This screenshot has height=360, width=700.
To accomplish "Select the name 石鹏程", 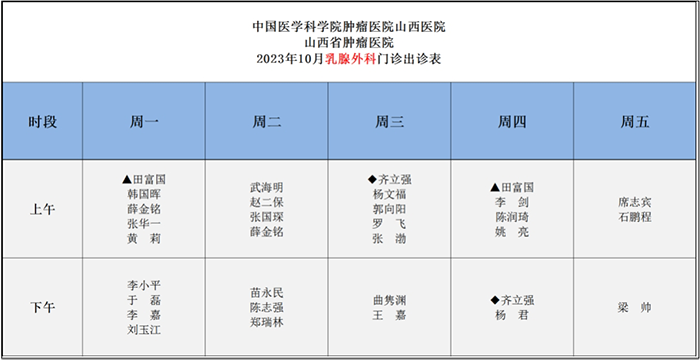I will tap(635, 217).
